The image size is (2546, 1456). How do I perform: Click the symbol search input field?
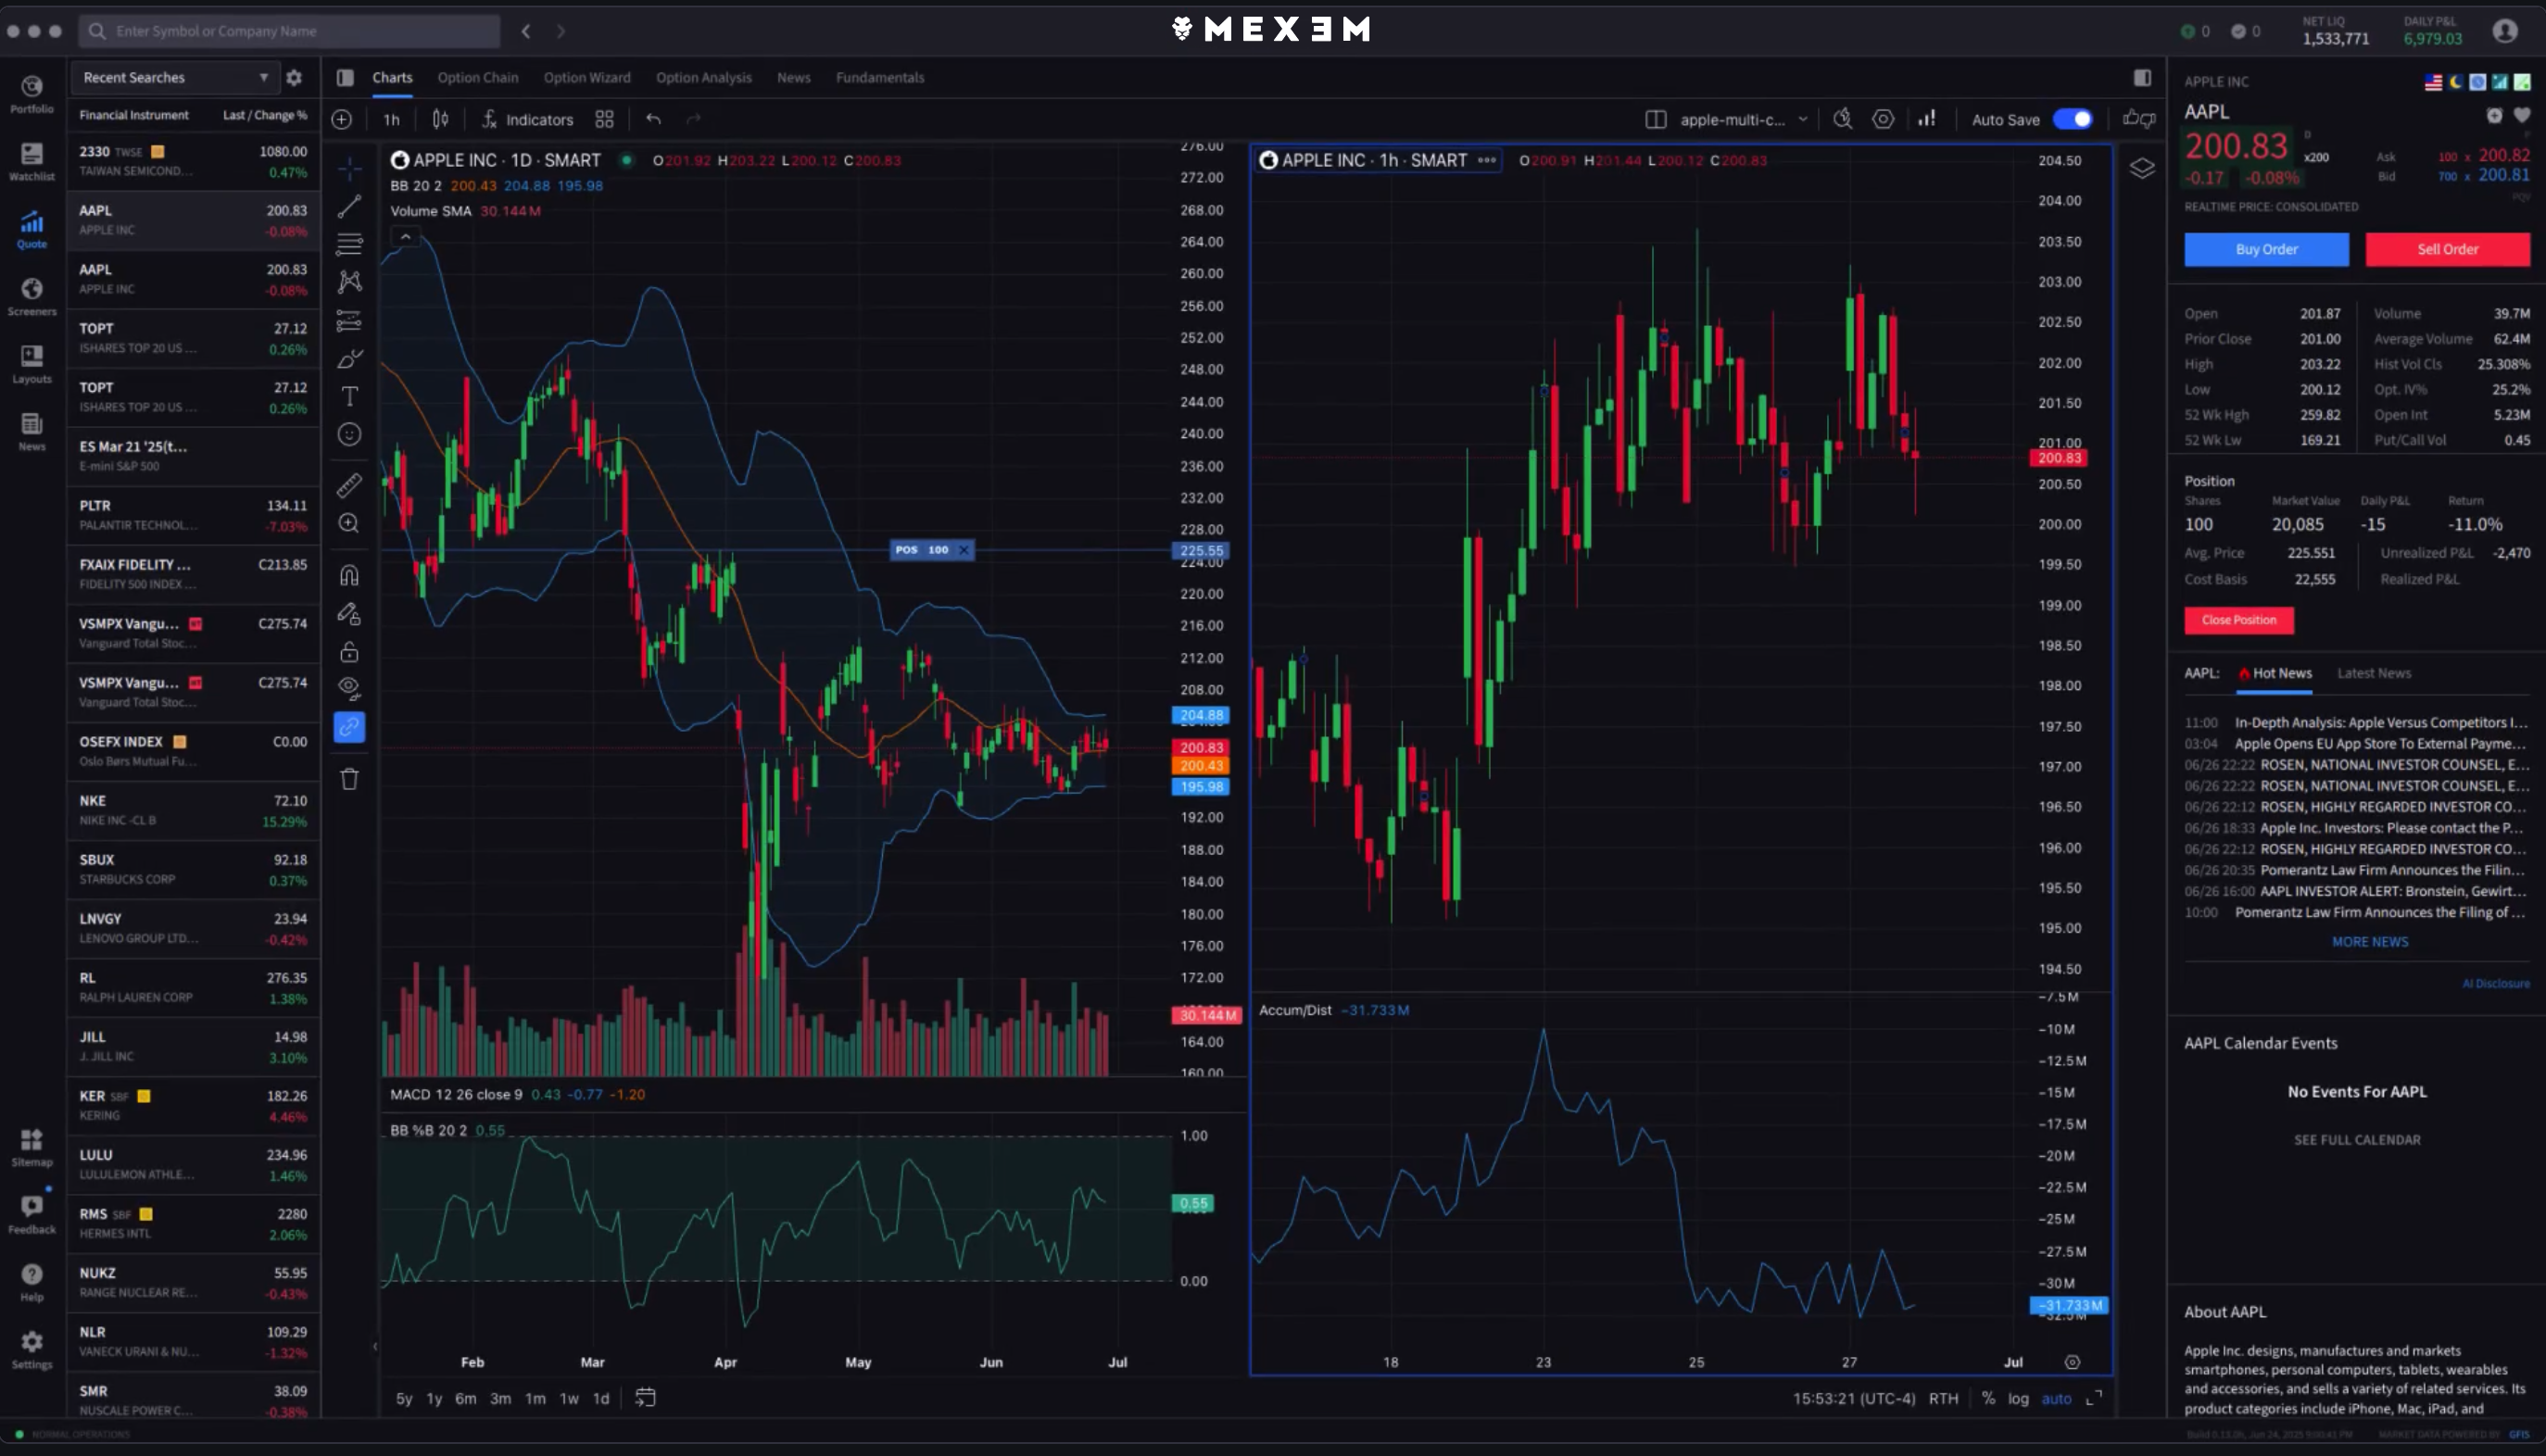[288, 31]
